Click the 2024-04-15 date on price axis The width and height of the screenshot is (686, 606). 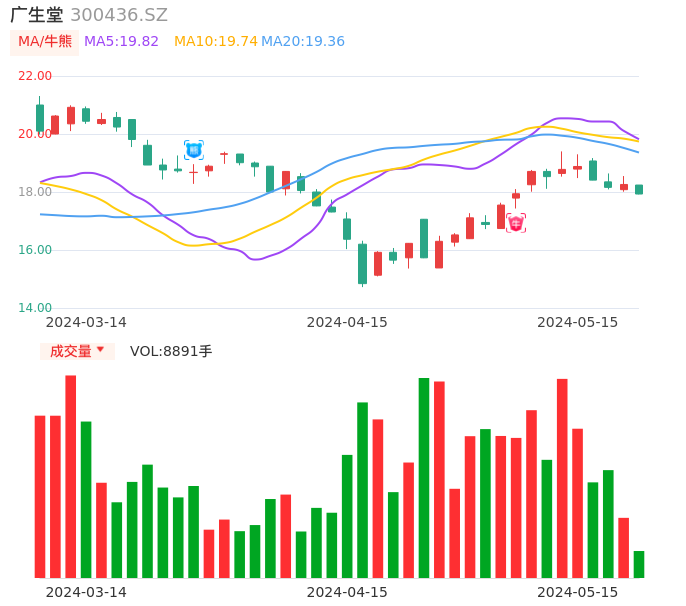coord(347,322)
